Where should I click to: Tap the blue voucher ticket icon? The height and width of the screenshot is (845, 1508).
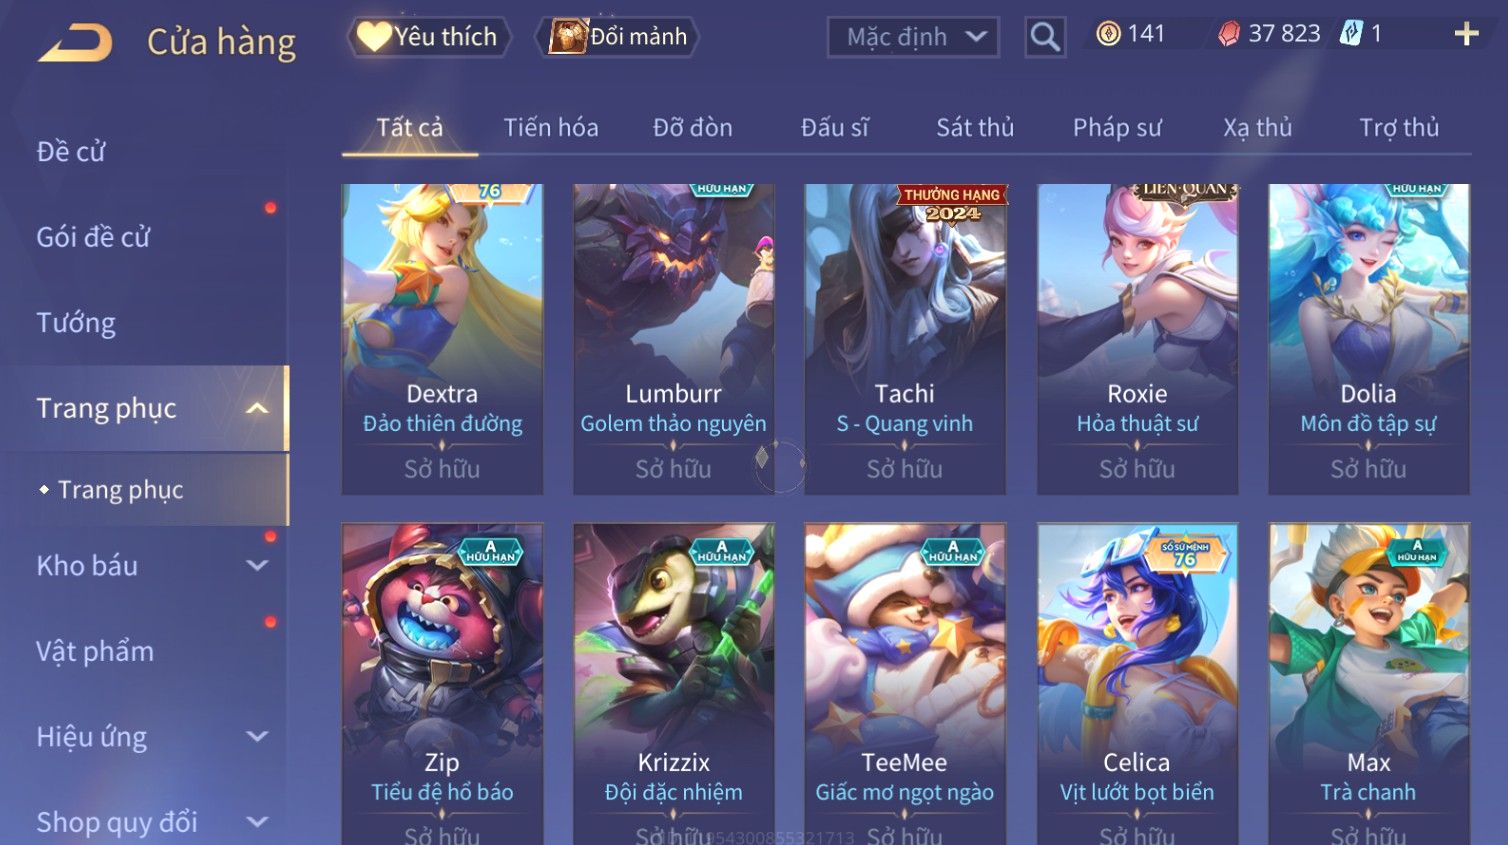(x=1351, y=33)
